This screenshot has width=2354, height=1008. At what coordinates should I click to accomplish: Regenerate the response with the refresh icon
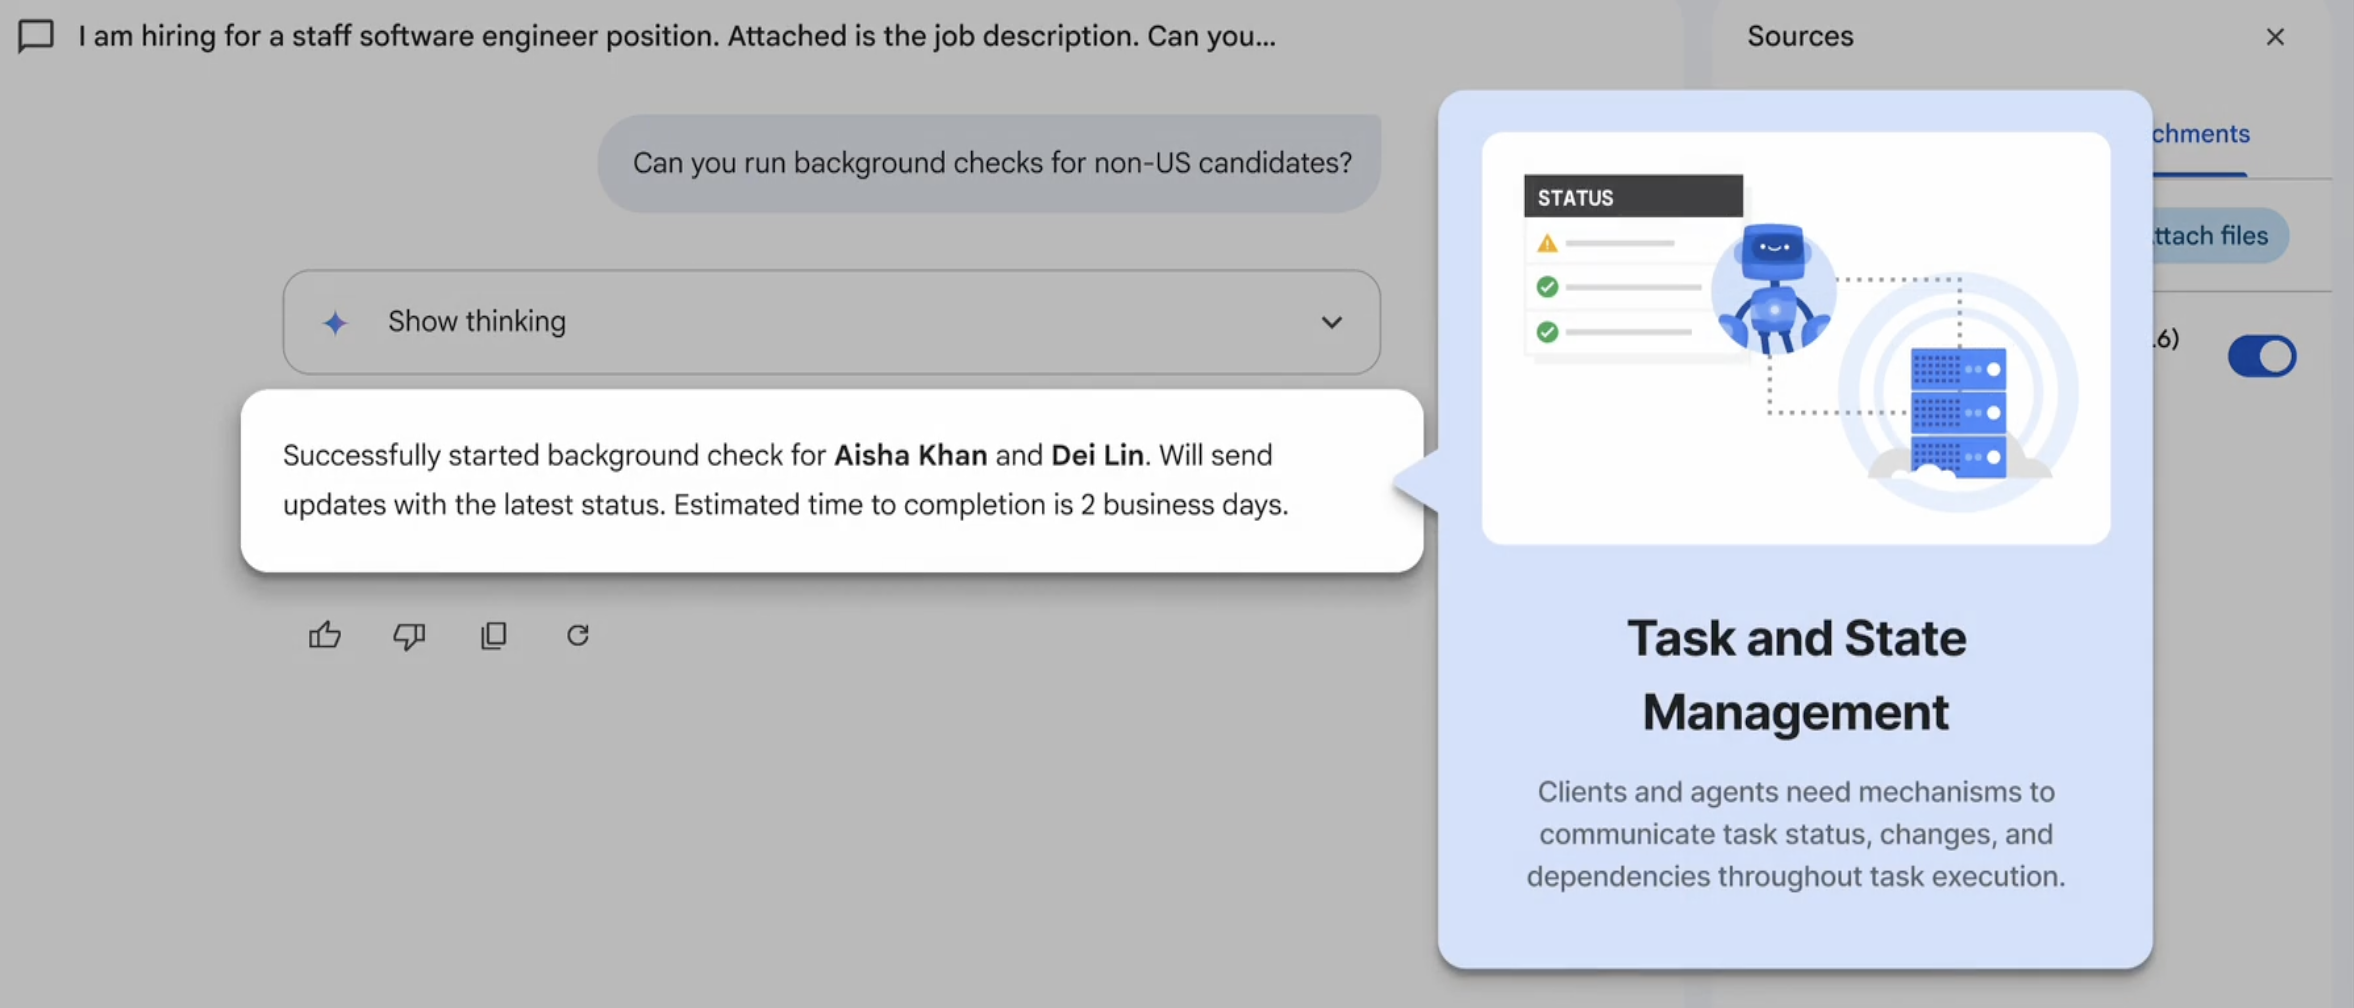(x=578, y=635)
